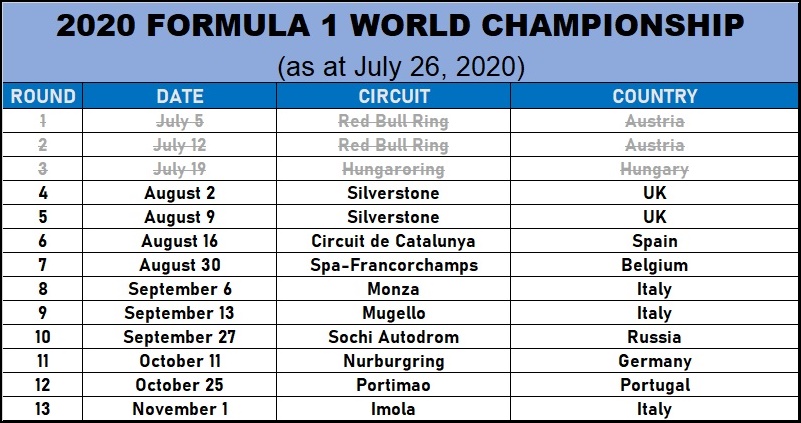The width and height of the screenshot is (801, 423).
Task: Click the Monza circuit cell
Action: point(394,289)
